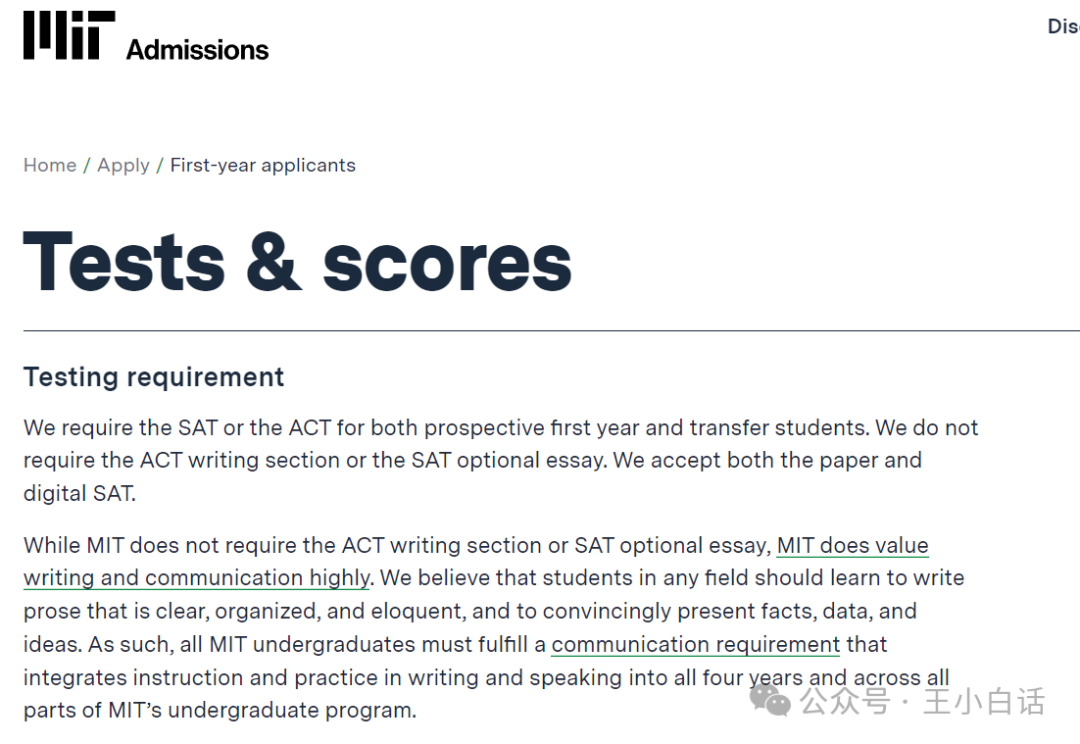Image resolution: width=1080 pixels, height=744 pixels.
Task: Click the MIT logo icon
Action: pos(69,35)
